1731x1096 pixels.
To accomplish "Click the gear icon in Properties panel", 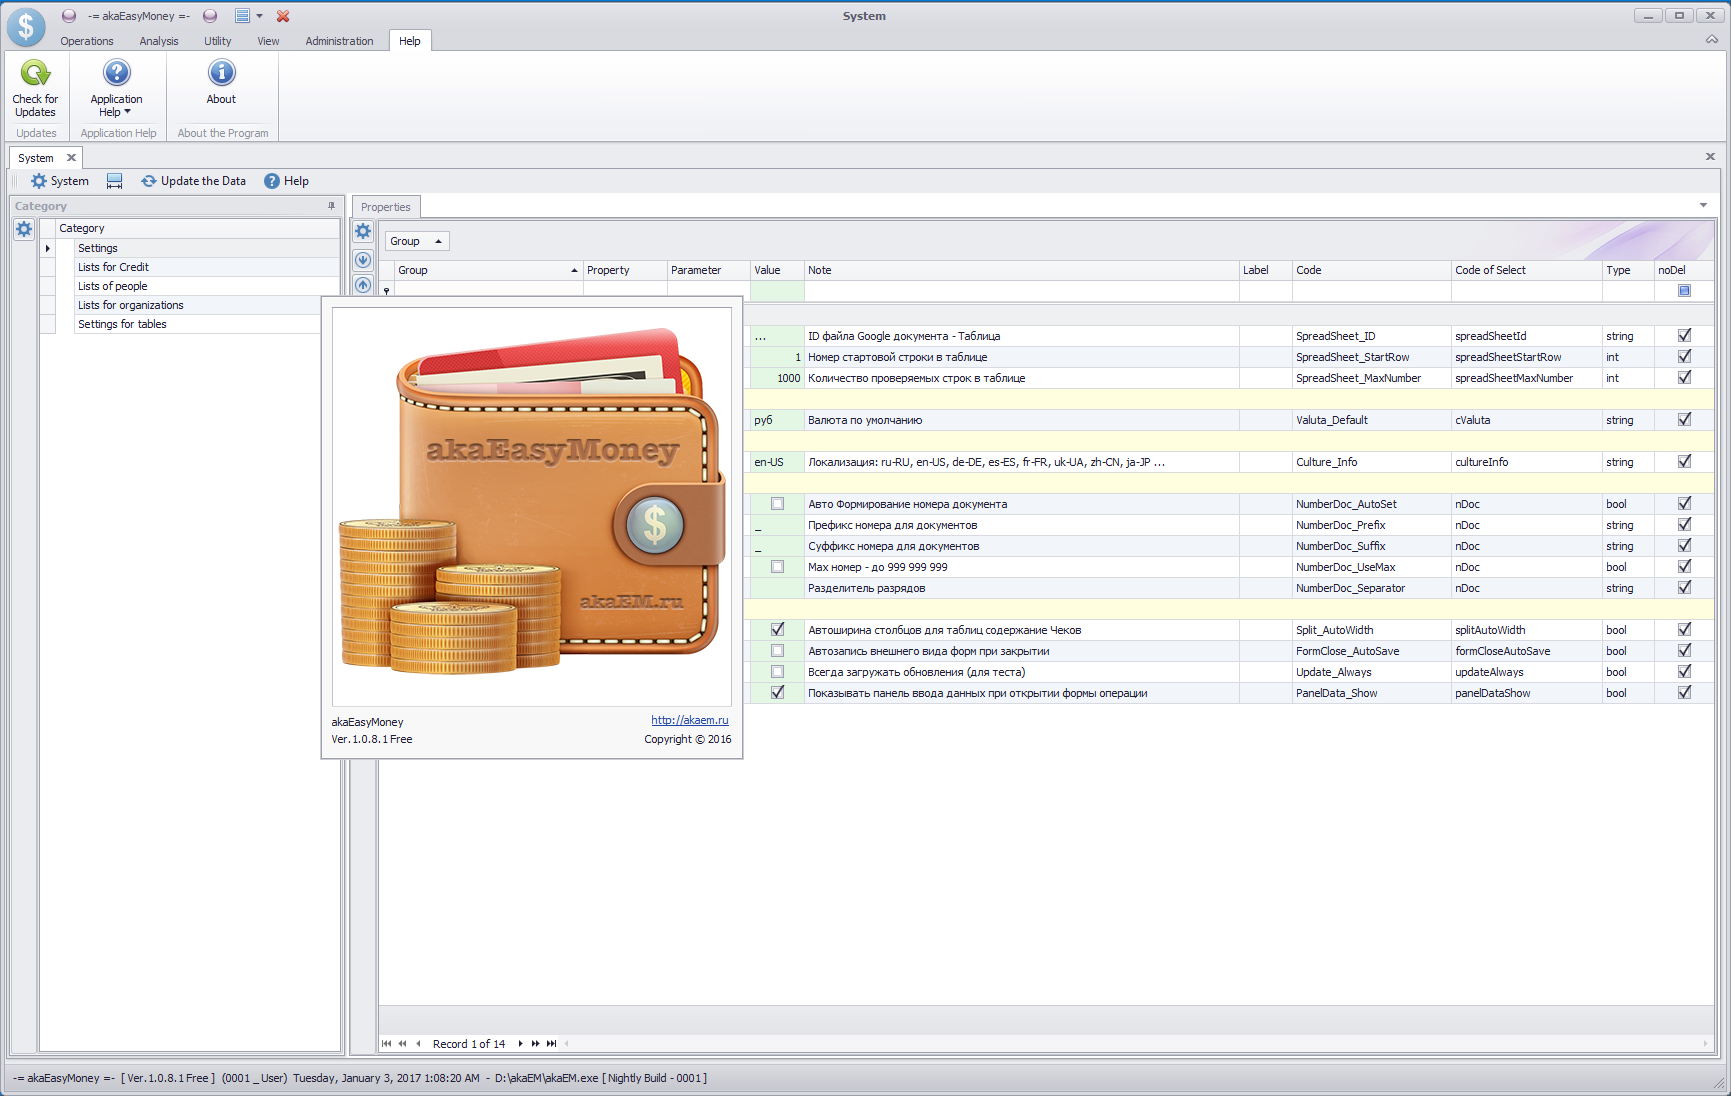I will coord(363,232).
